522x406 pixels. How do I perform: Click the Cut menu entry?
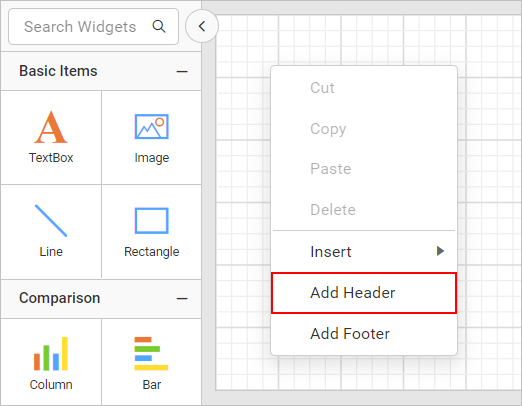364,88
